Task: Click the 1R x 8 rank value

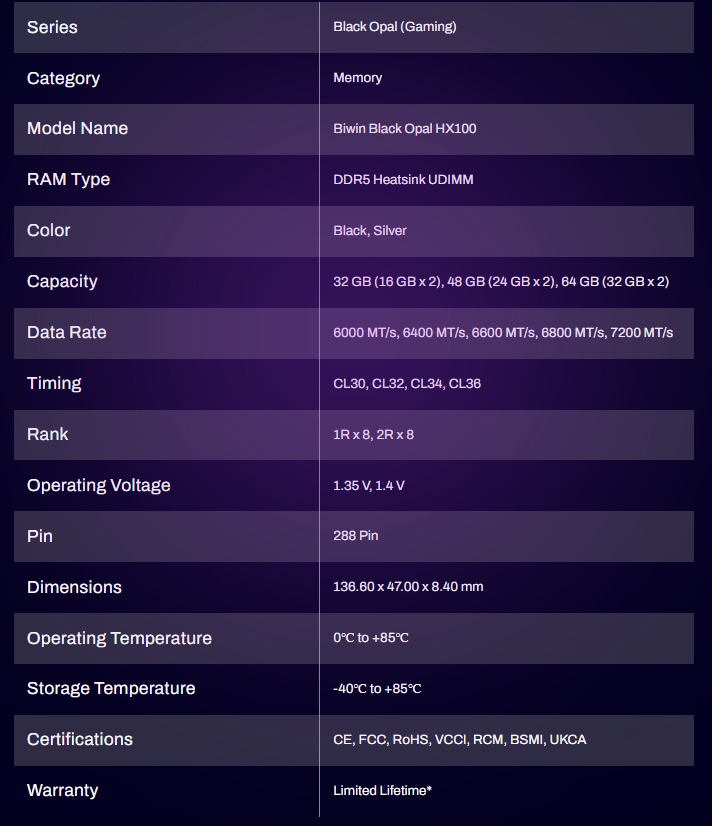Action: click(x=373, y=435)
